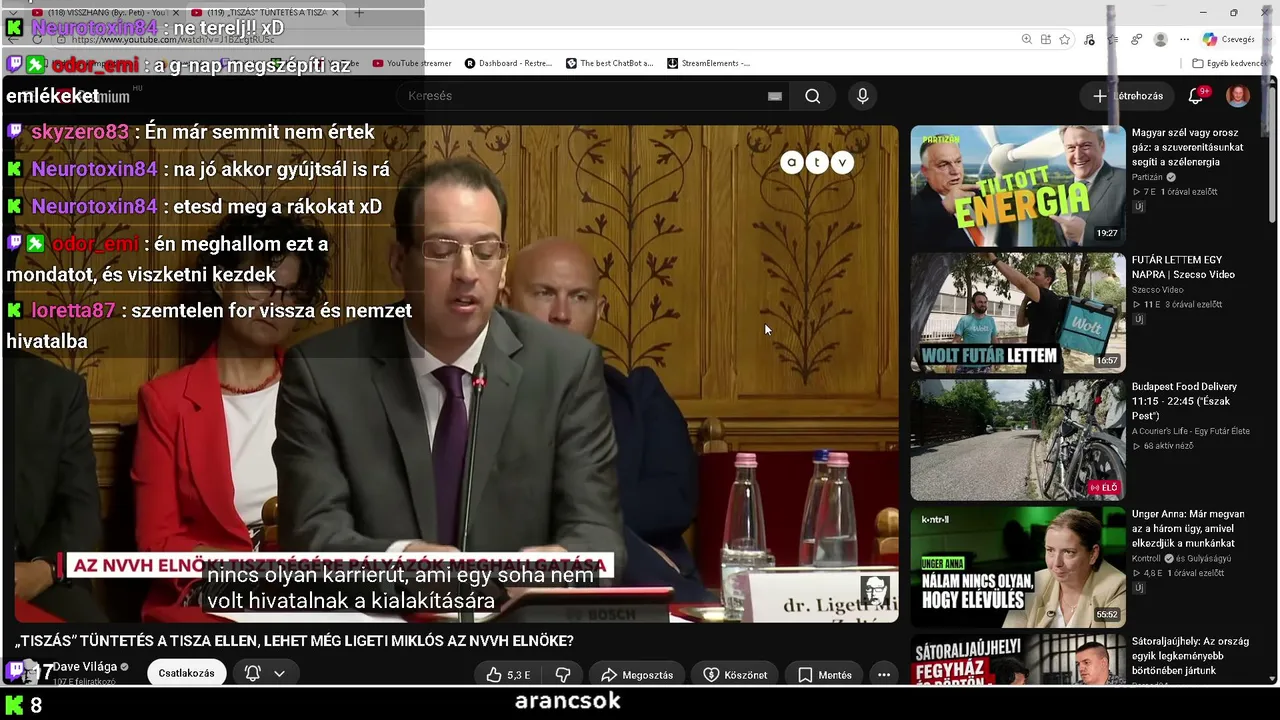Open the Partizán channel link

[1147, 177]
